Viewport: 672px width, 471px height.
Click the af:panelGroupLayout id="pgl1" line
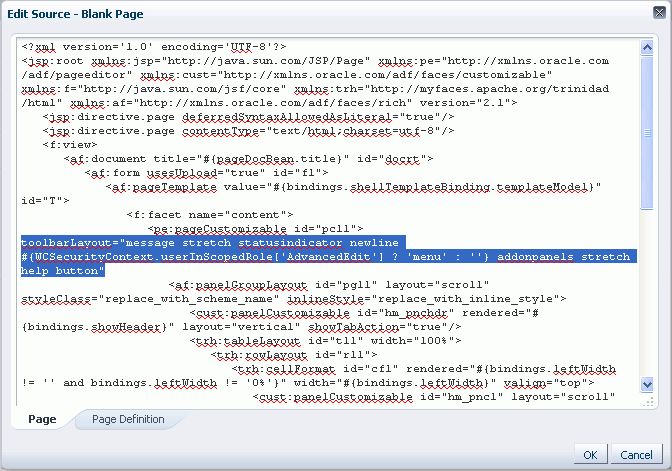pyautogui.click(x=329, y=285)
